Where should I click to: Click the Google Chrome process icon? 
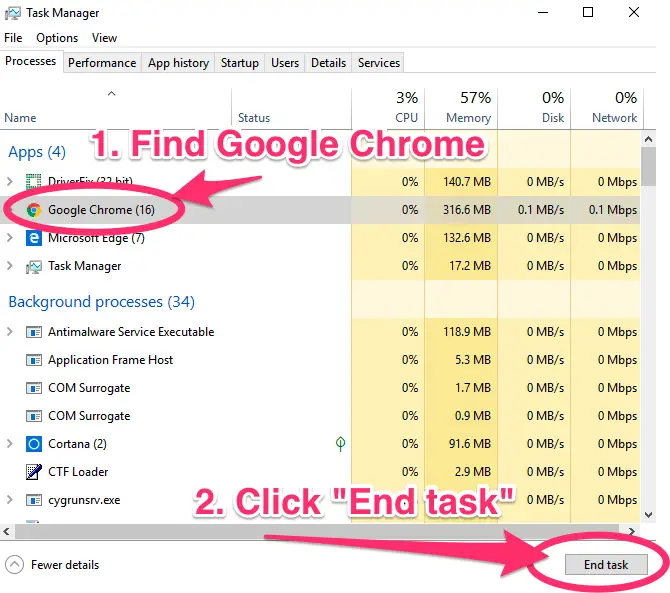[x=33, y=210]
